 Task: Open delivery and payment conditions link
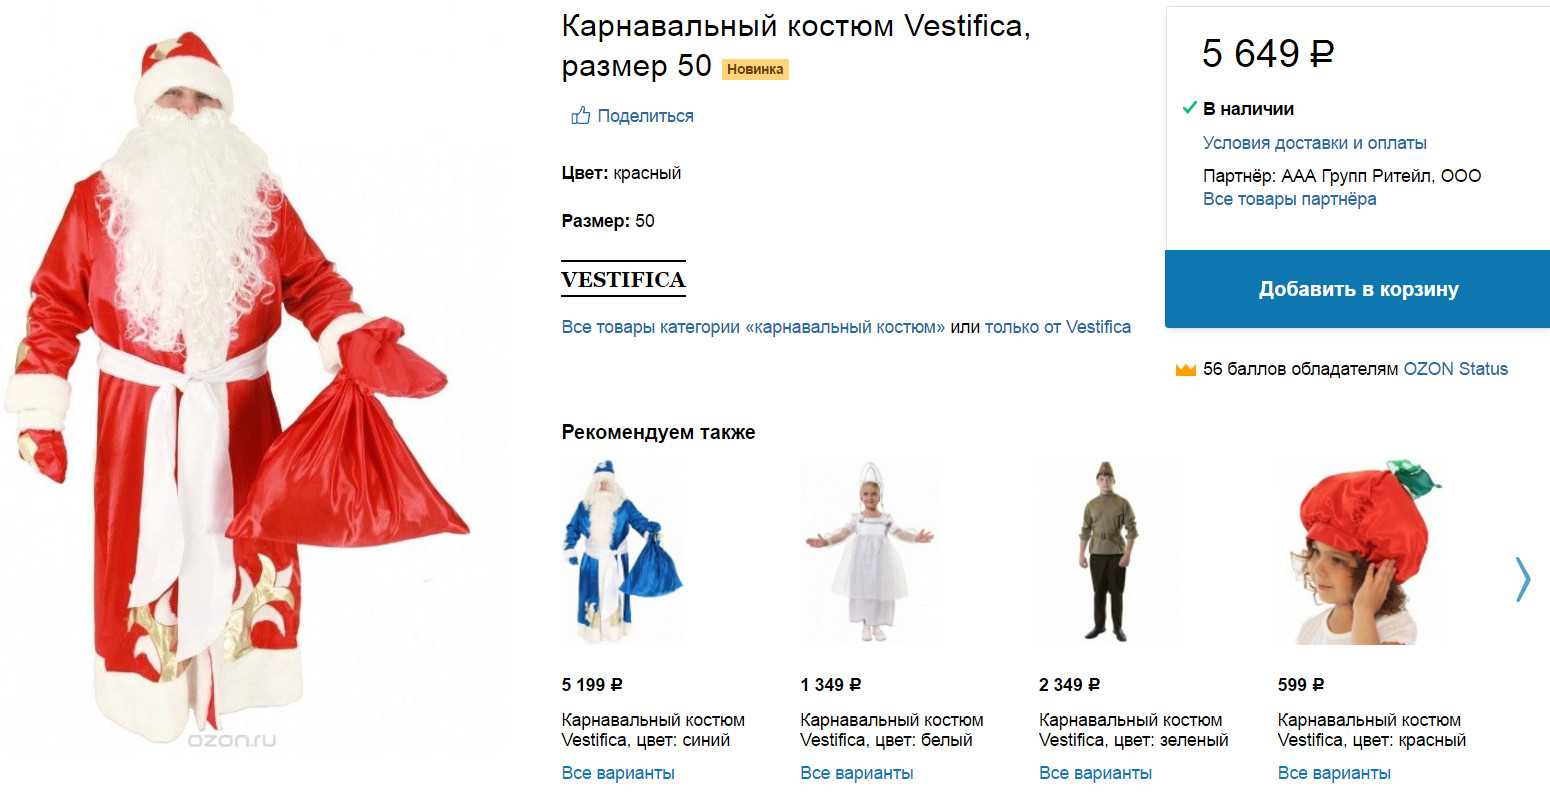[1314, 143]
